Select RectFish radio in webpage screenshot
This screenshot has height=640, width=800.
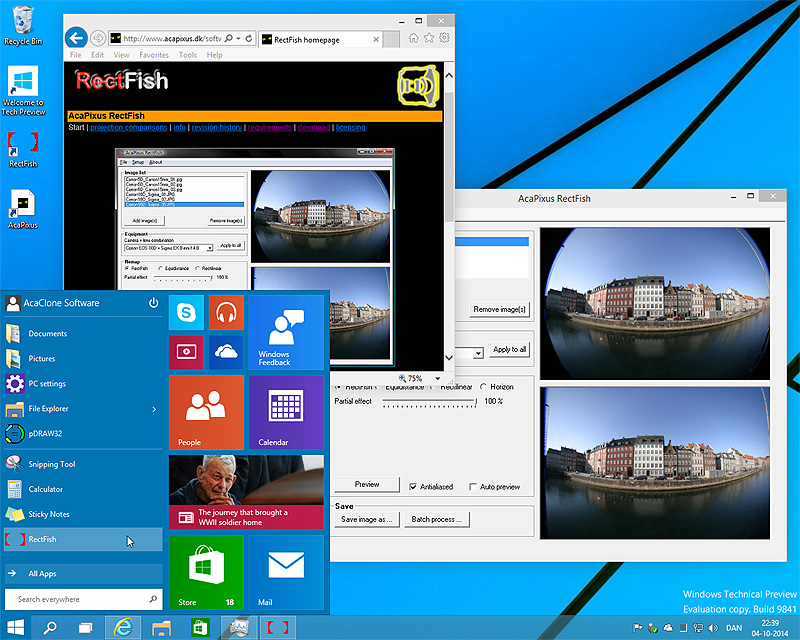pyautogui.click(x=127, y=268)
